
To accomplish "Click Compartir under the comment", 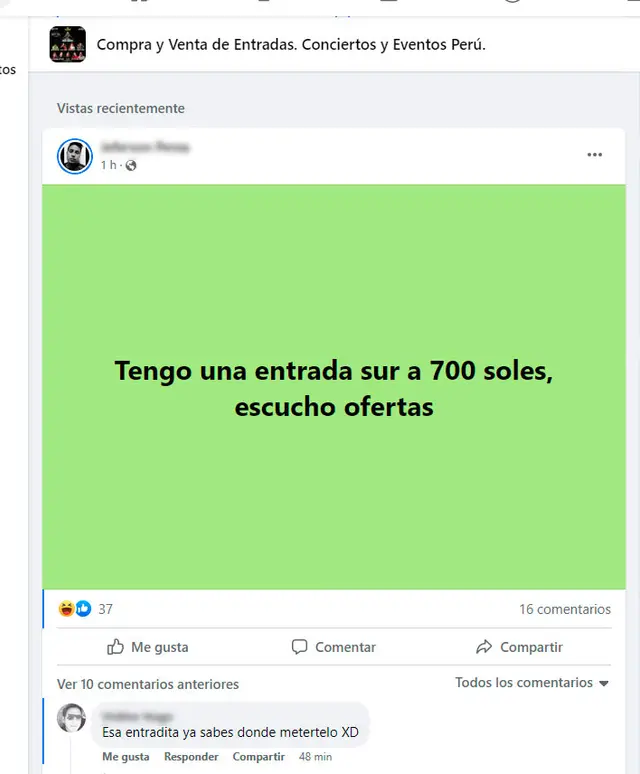I will [259, 757].
